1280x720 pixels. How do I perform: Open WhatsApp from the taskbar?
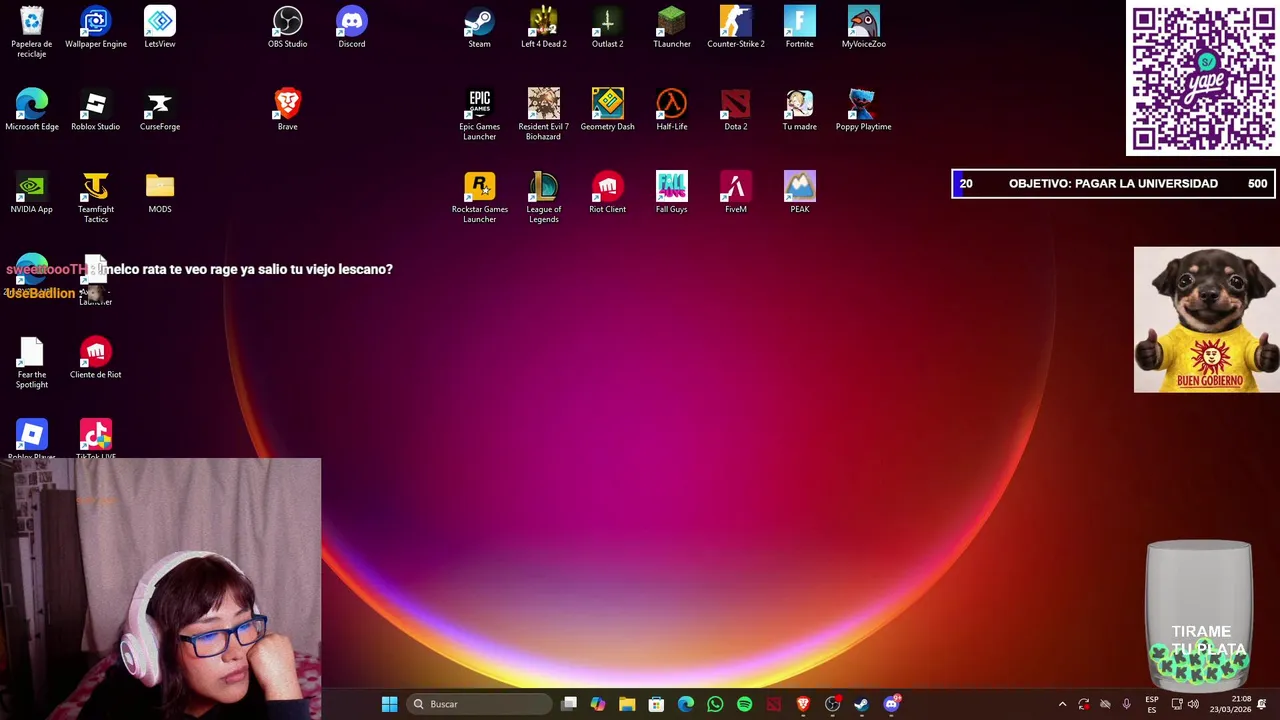[x=715, y=704]
